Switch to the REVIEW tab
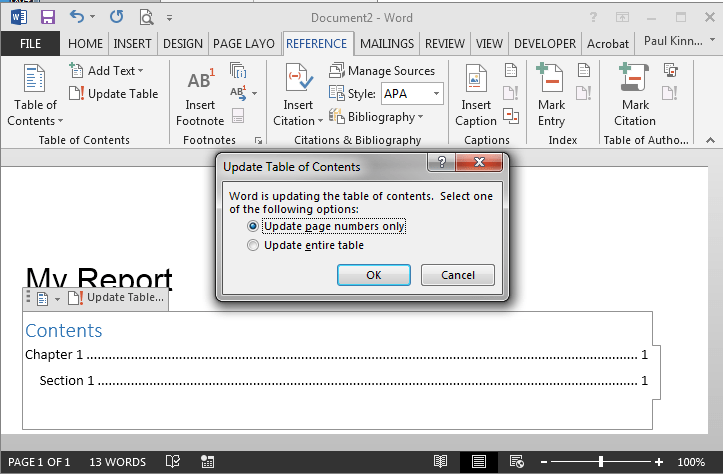 pyautogui.click(x=444, y=44)
